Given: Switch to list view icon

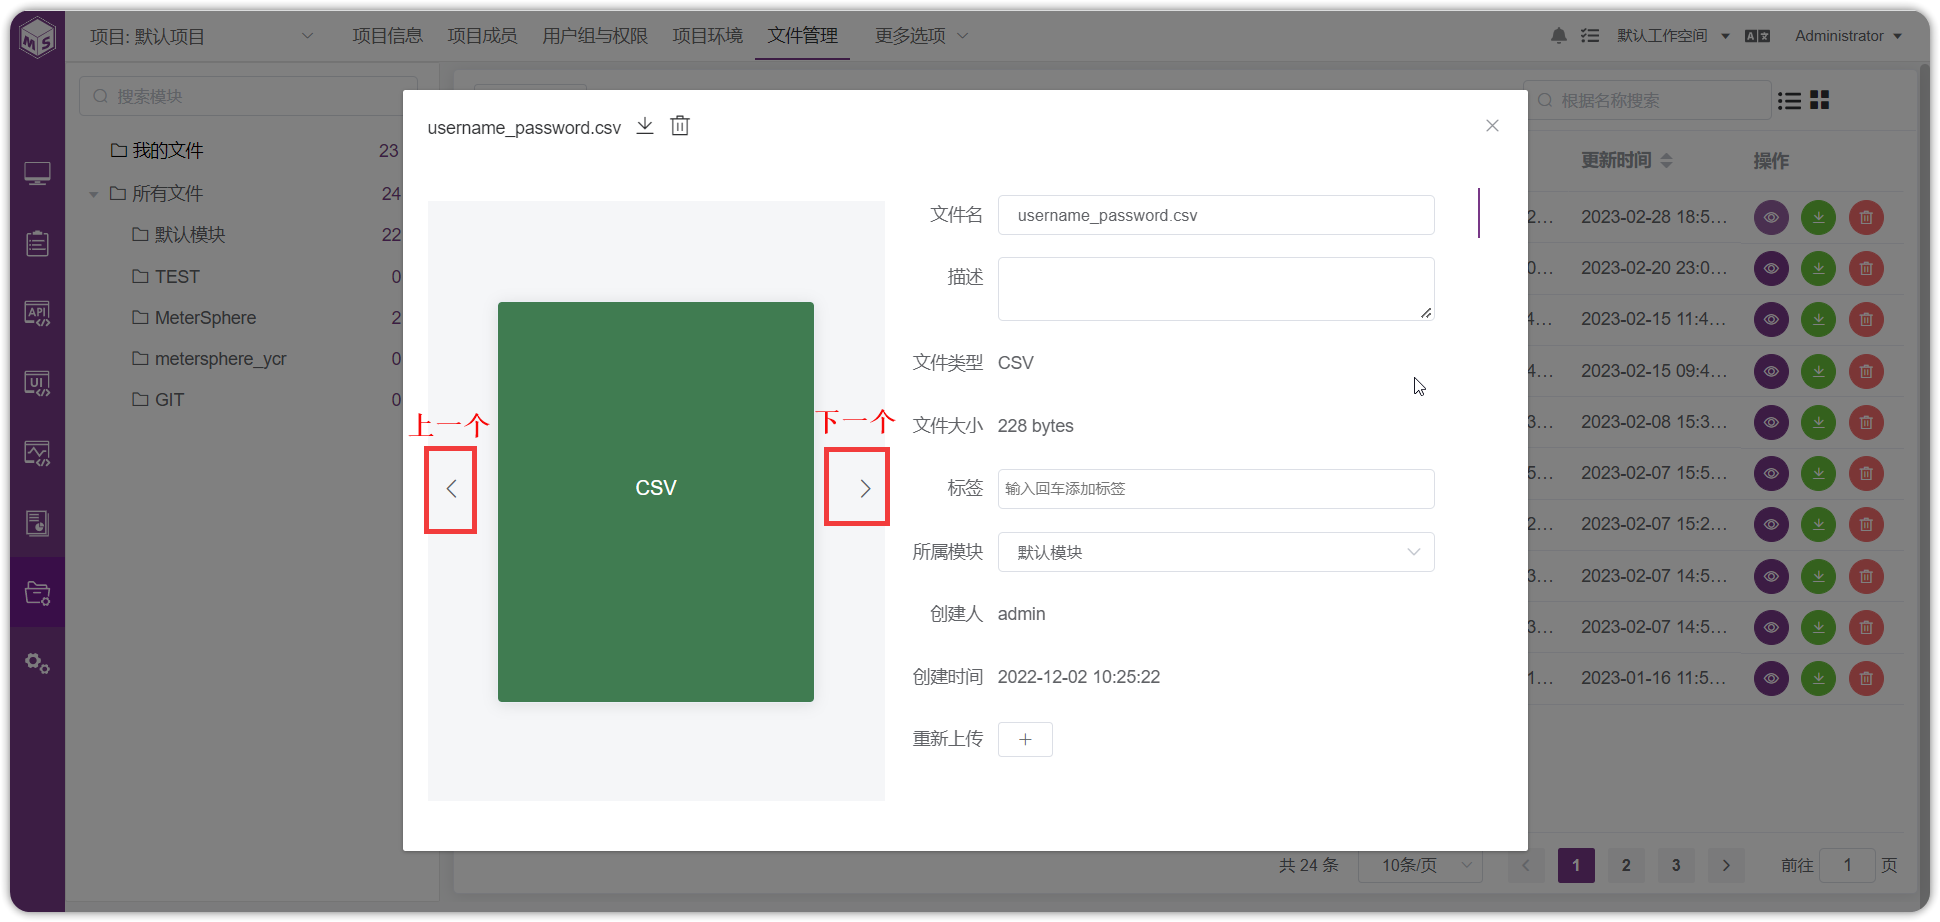Looking at the screenshot, I should tap(1790, 100).
